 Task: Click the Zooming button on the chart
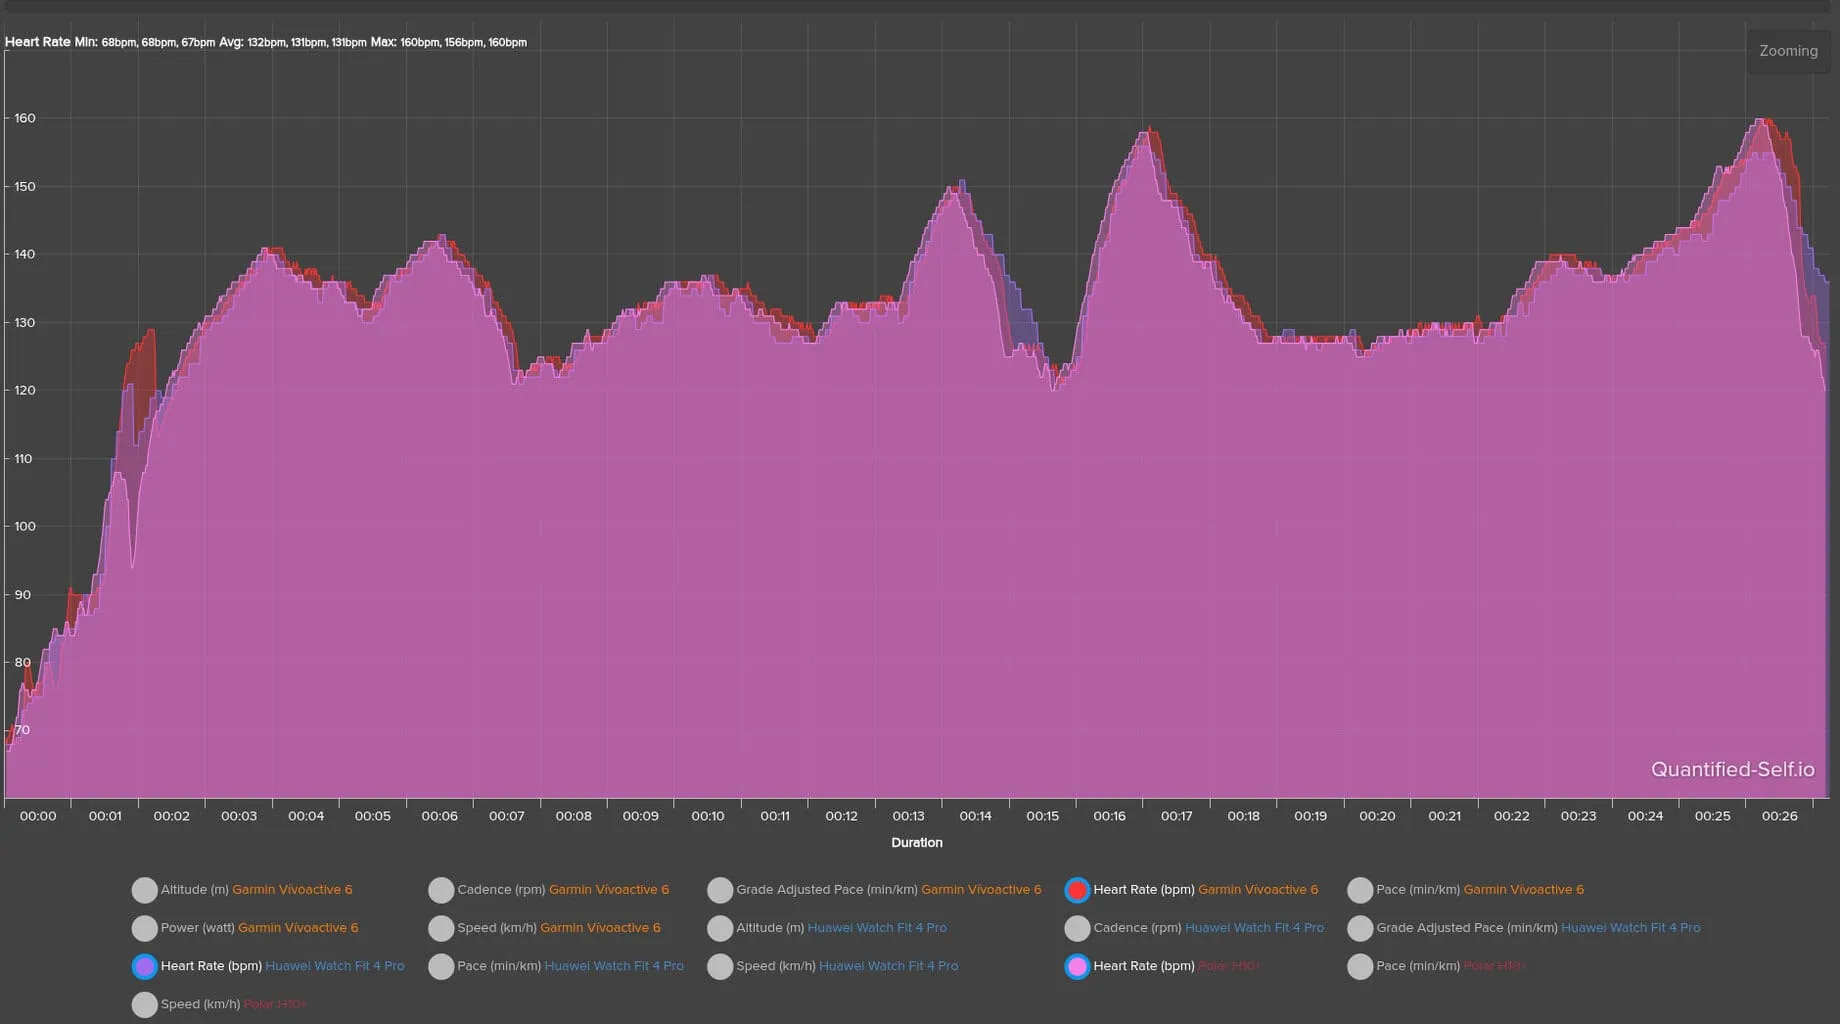click(x=1788, y=51)
